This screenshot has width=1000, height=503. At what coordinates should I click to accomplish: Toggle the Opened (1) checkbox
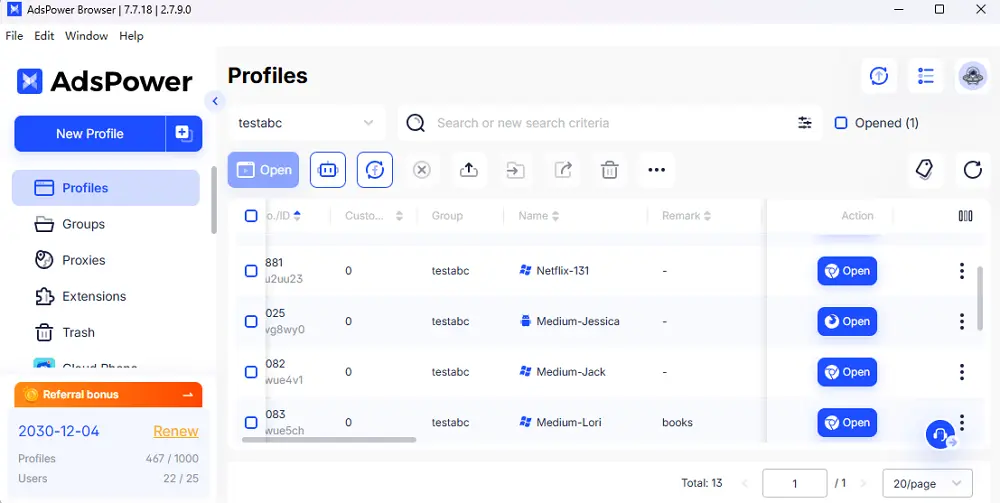(x=841, y=123)
